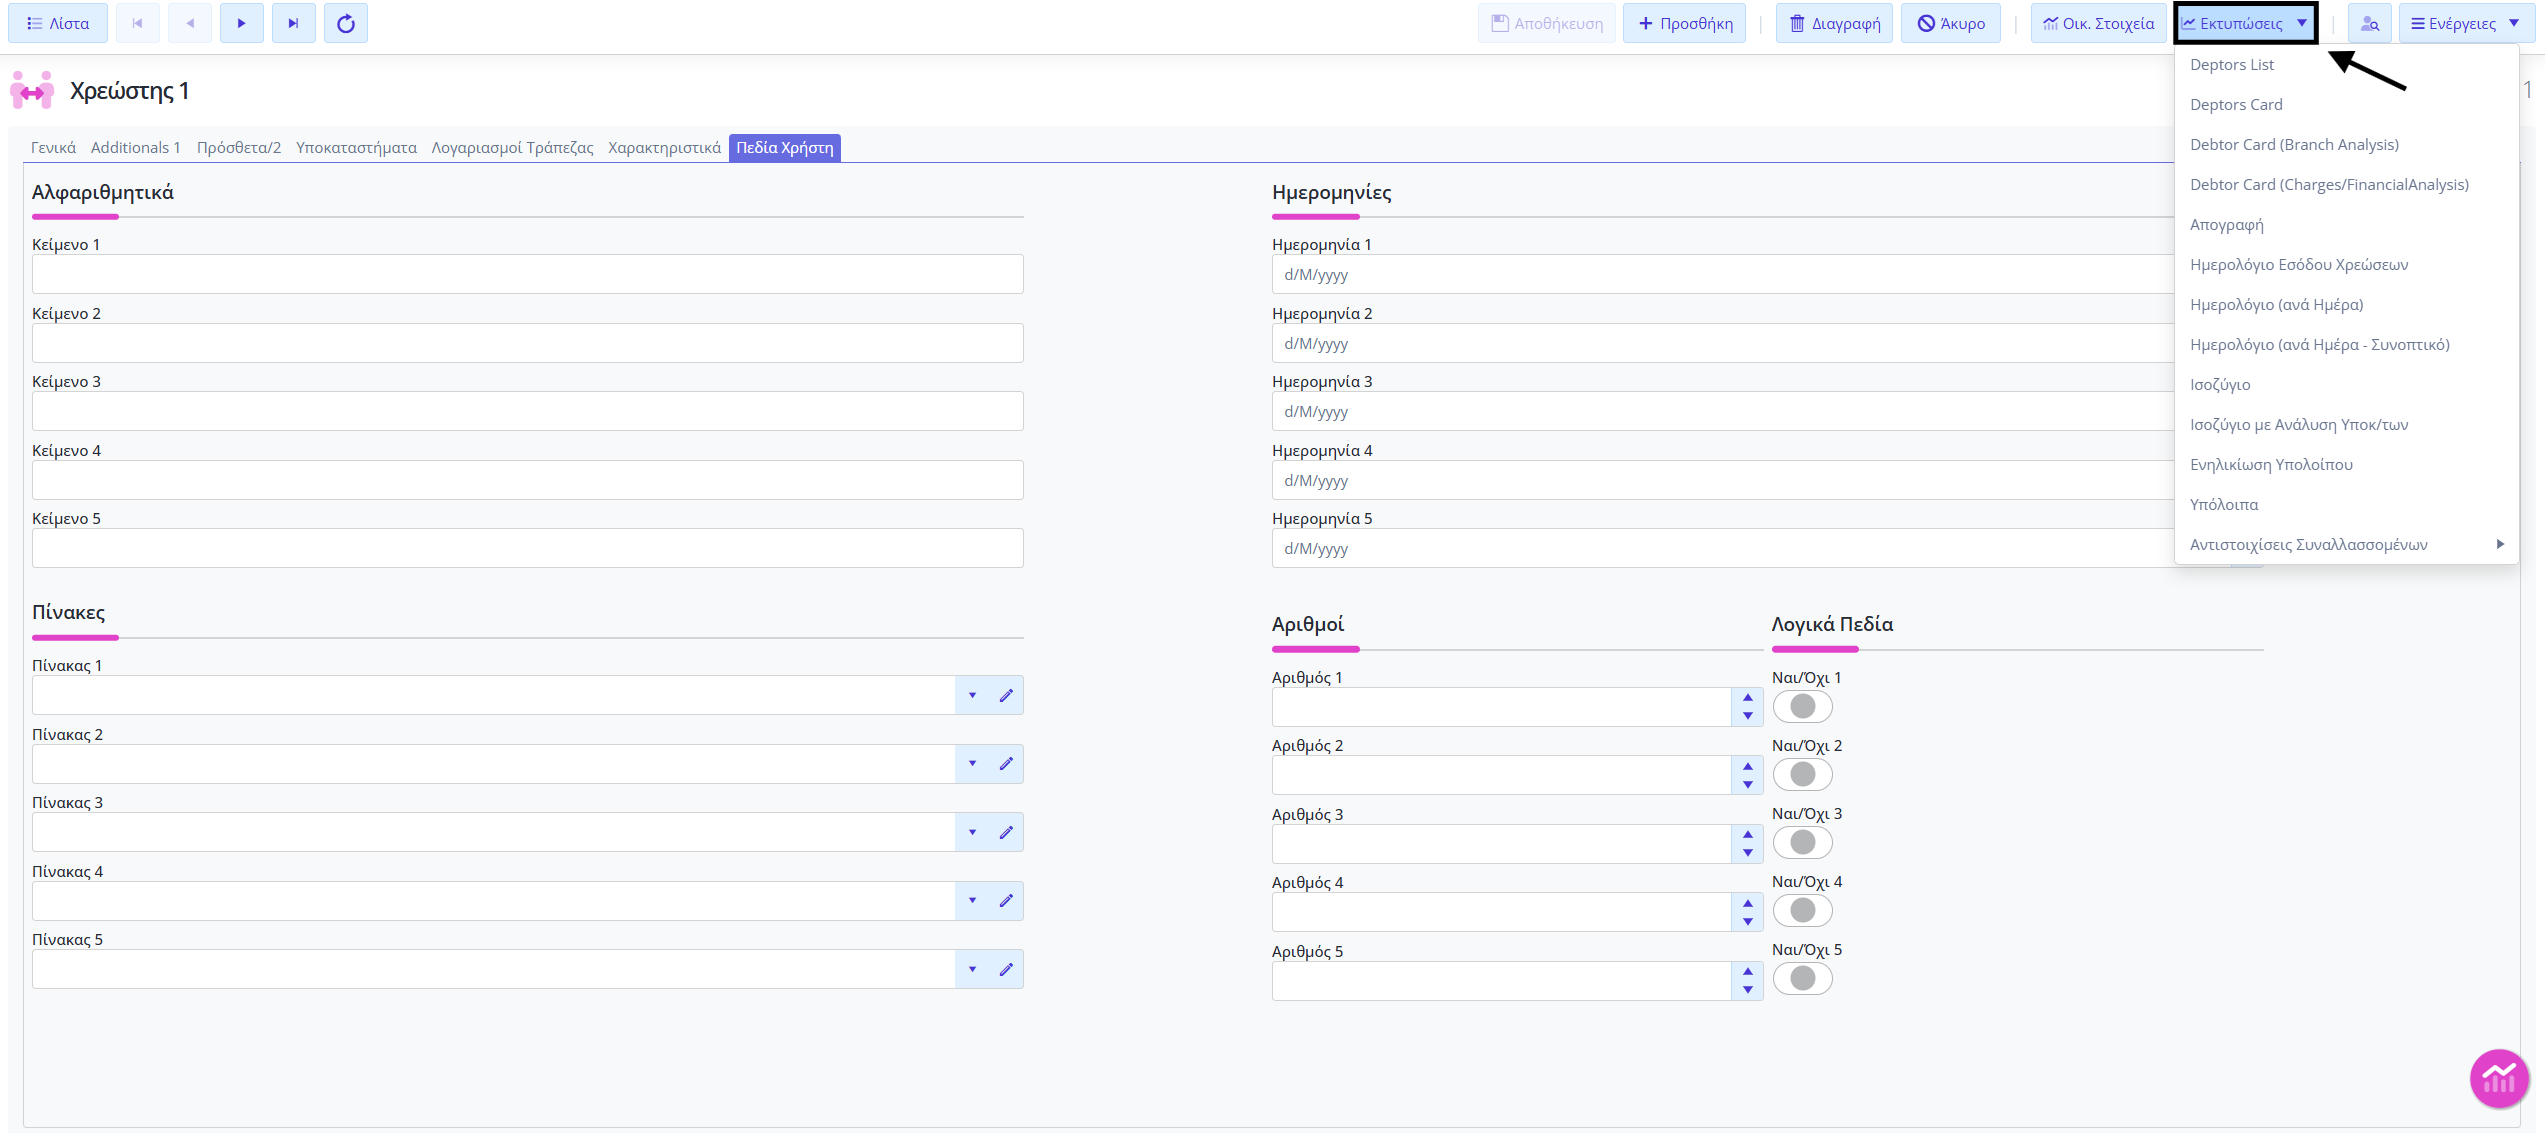Increase Αριθμός 1 value
The width and height of the screenshot is (2545, 1133).
click(x=1748, y=698)
